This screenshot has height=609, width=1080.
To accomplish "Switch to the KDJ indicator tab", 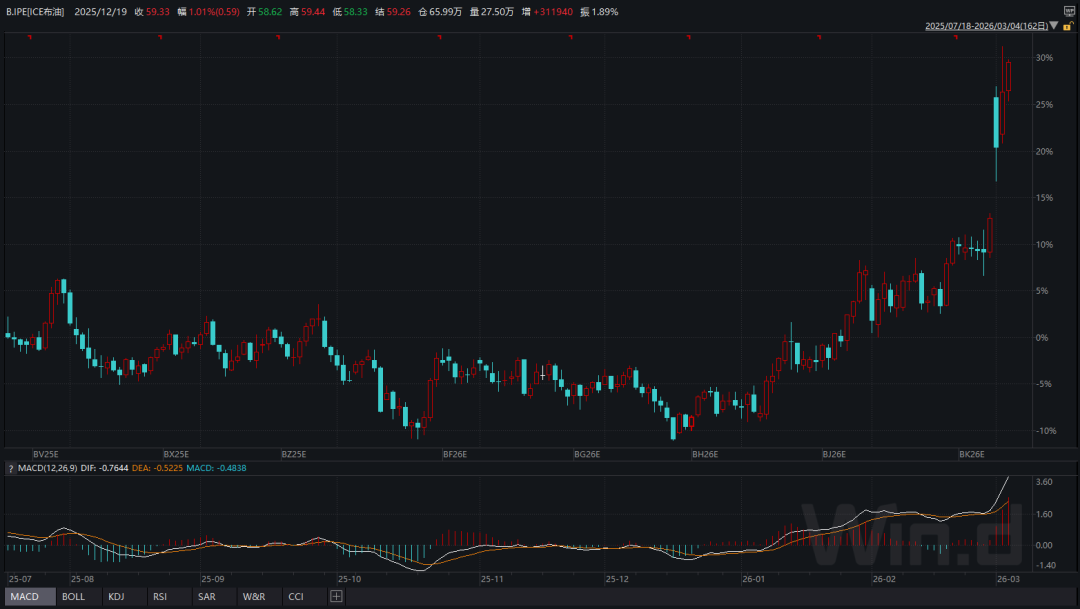I will 117,597.
